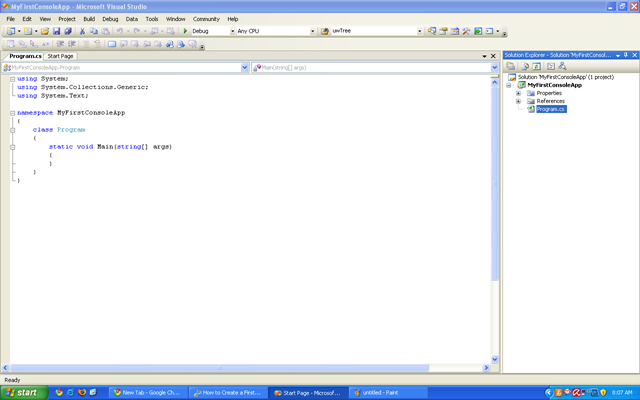The image size is (640, 400).
Task: Click the horizontal scrollbar right arrow in editor
Action: pos(486,368)
